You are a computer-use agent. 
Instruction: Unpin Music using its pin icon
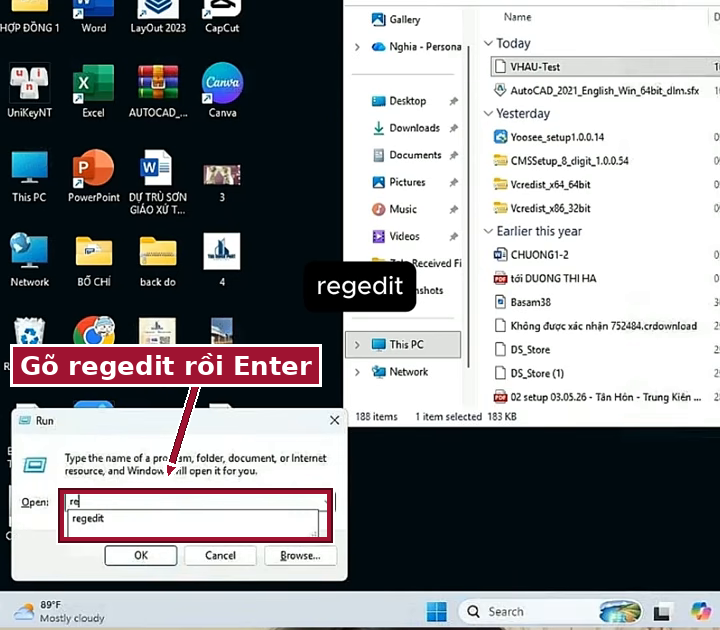click(454, 209)
